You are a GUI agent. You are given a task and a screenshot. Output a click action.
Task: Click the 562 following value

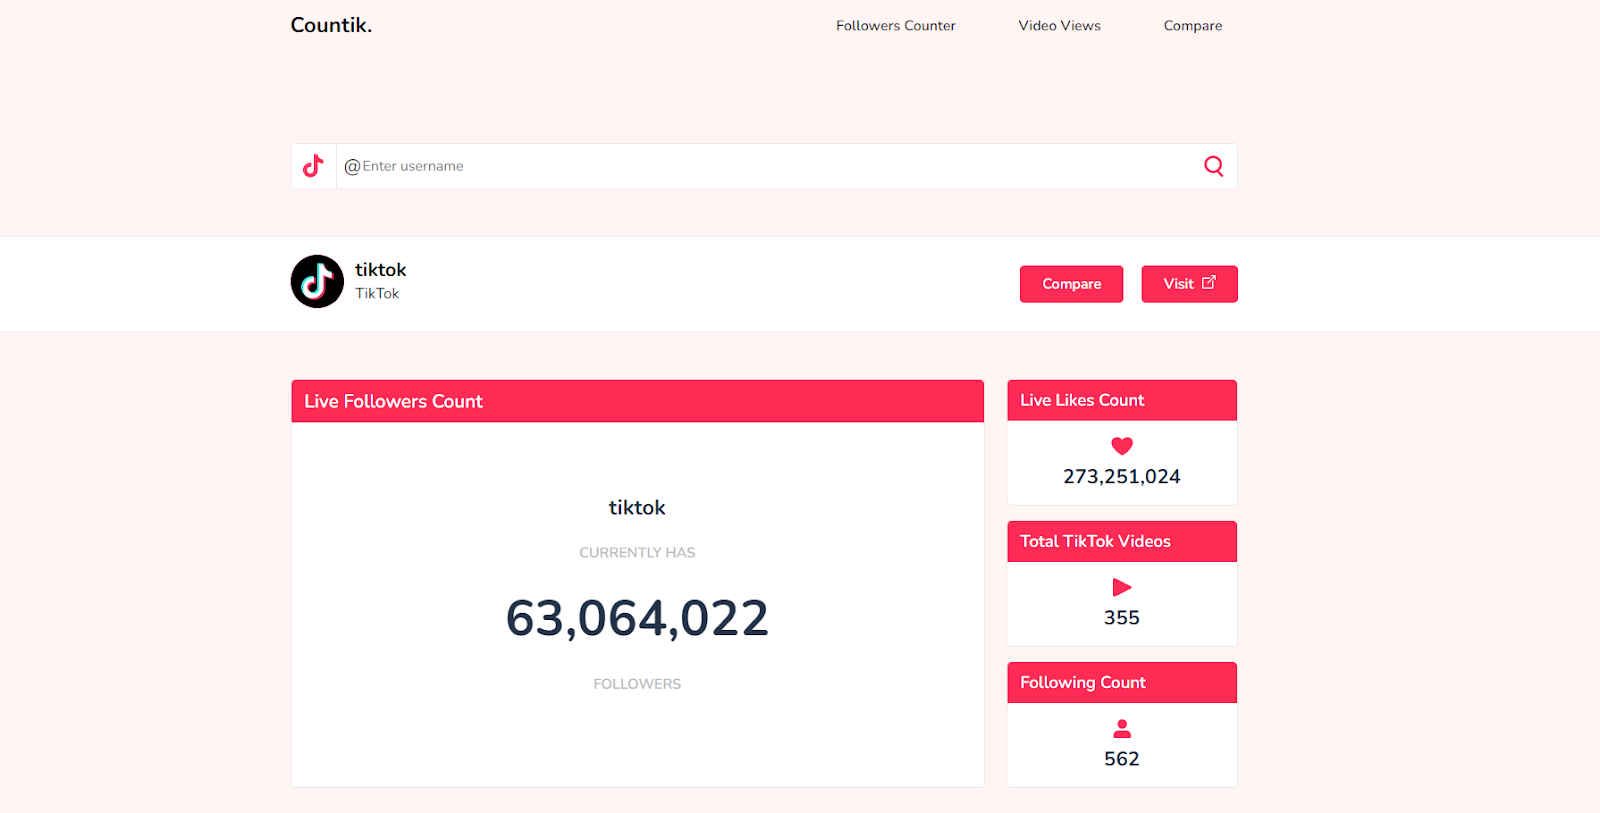tap(1122, 759)
